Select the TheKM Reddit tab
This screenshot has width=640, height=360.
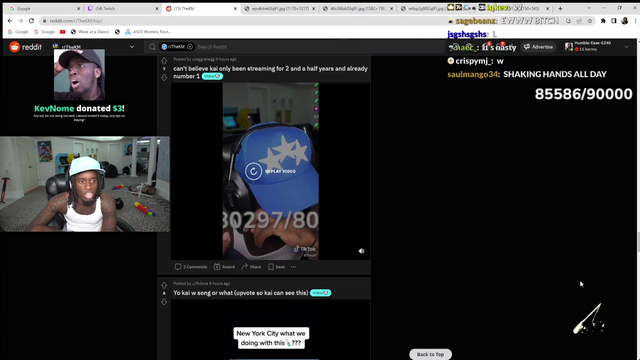pyautogui.click(x=201, y=9)
